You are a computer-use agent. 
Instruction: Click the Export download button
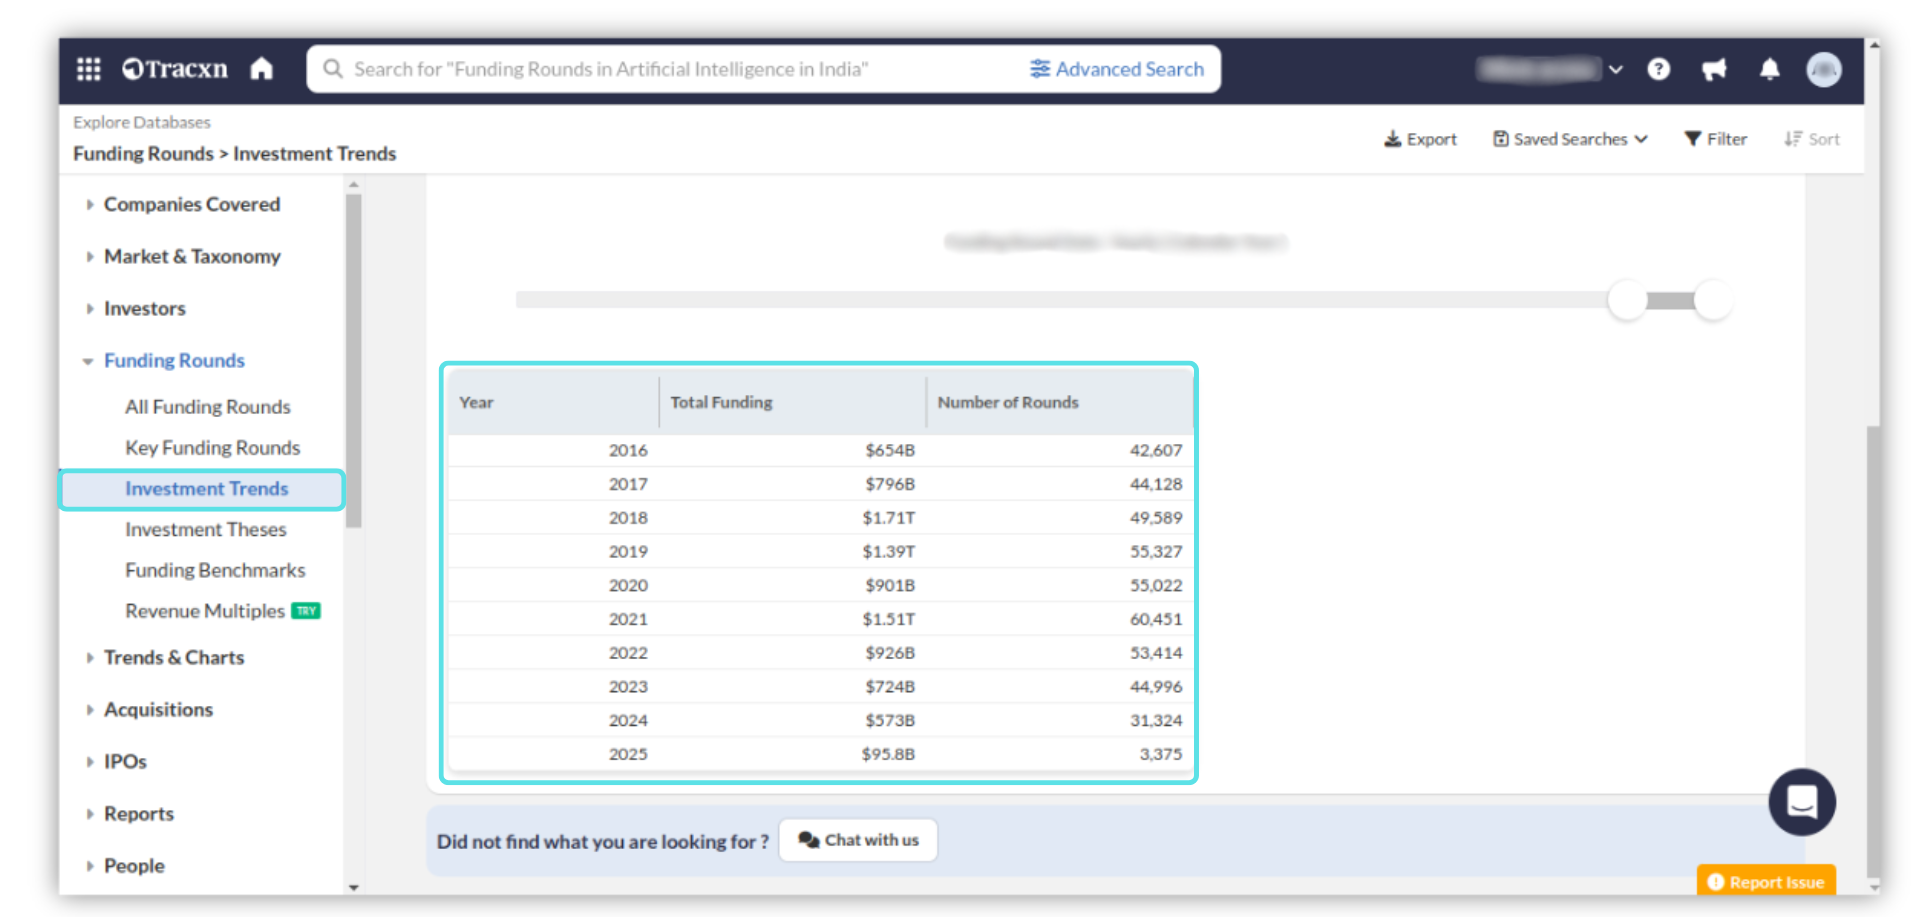(x=1420, y=139)
